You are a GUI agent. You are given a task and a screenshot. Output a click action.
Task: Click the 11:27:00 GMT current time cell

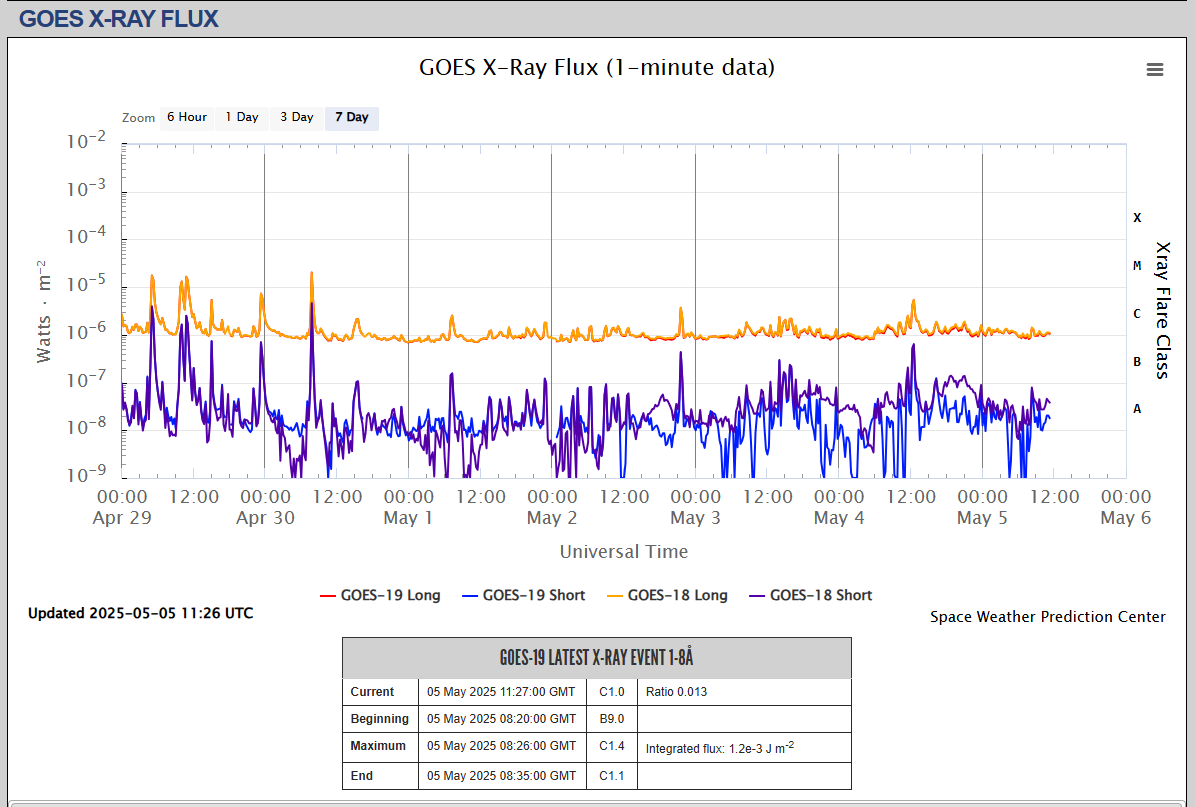pos(501,692)
